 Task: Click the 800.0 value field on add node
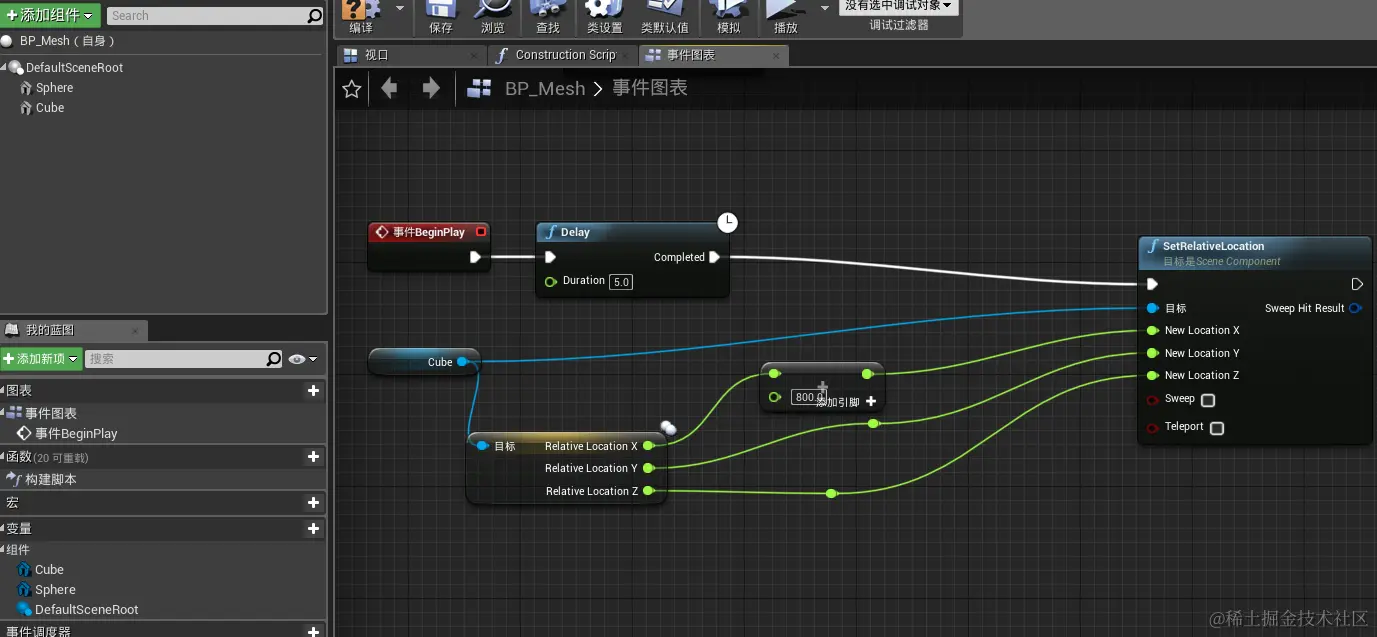[808, 397]
